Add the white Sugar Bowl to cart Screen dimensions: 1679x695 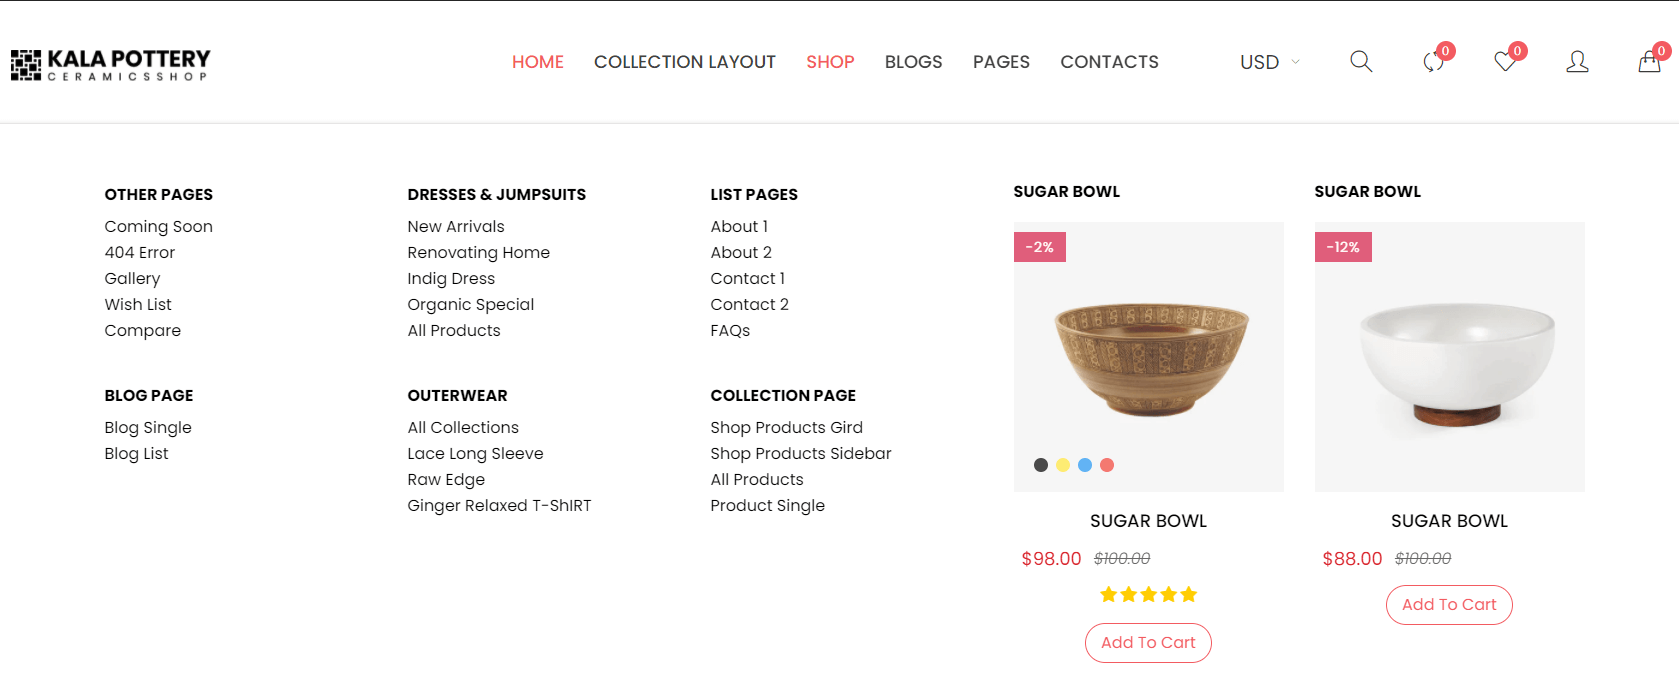(x=1449, y=605)
